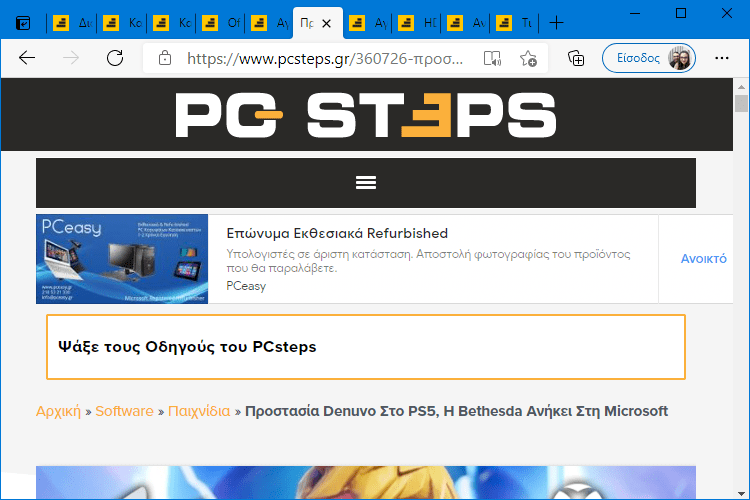The image size is (750, 500).
Task: Switch to the tab labeled Of
Action: pos(220,23)
